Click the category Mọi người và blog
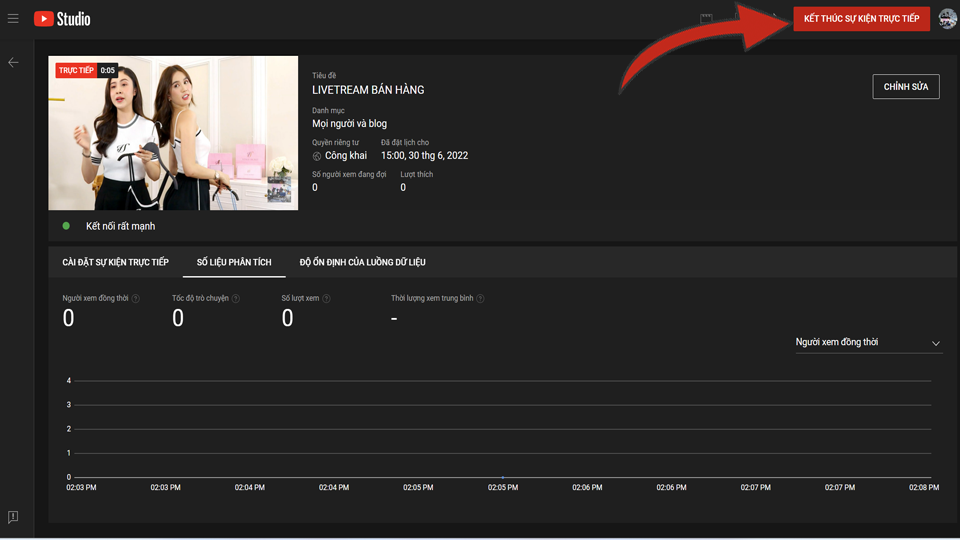This screenshot has width=960, height=540. click(350, 124)
